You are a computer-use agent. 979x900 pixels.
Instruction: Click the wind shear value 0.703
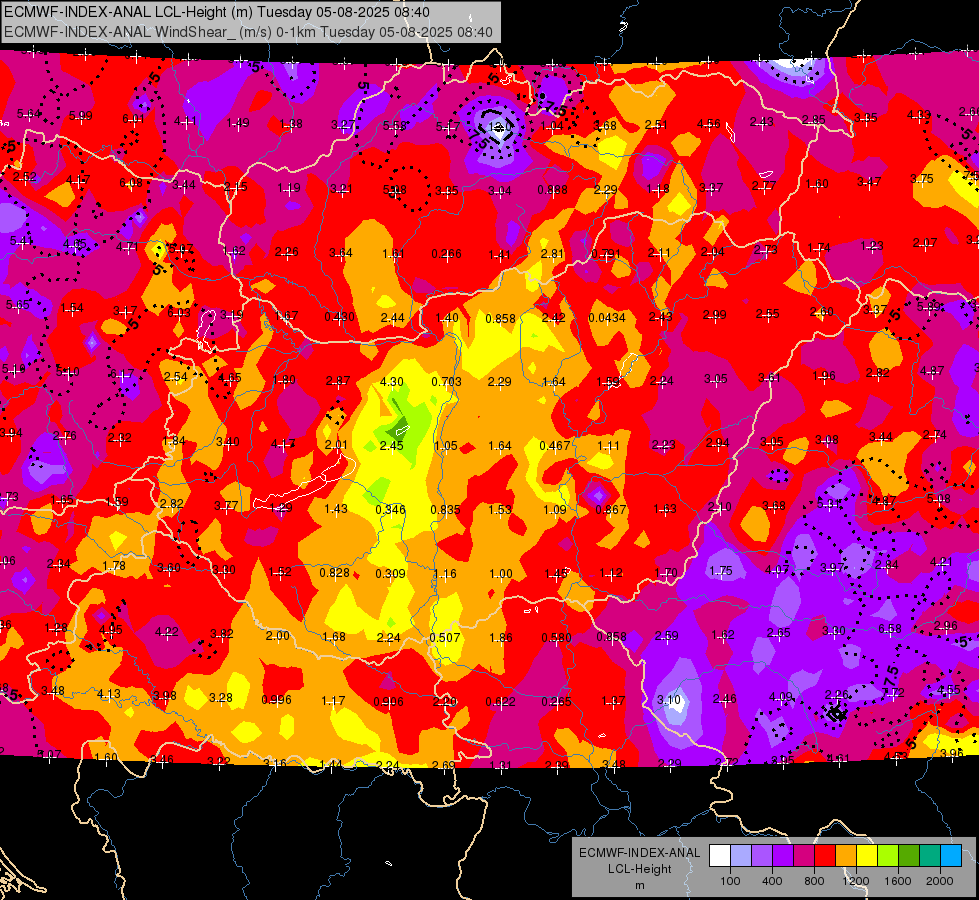(446, 382)
